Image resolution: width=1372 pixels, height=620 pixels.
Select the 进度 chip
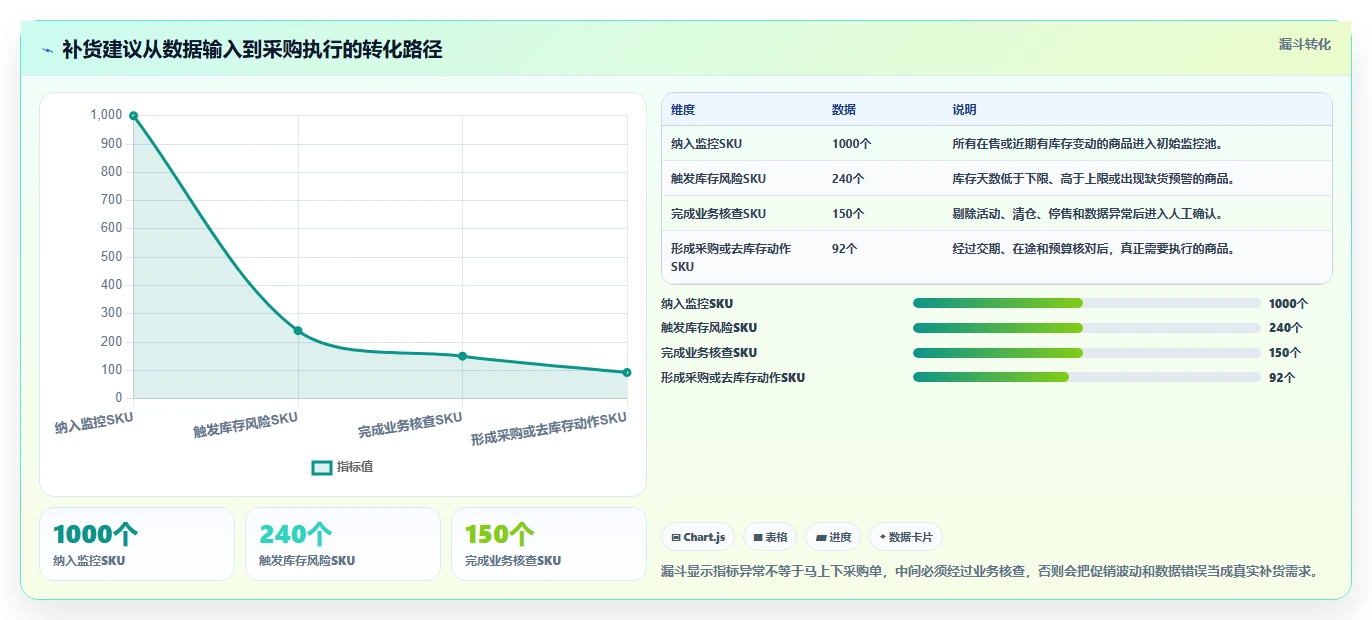coord(833,537)
